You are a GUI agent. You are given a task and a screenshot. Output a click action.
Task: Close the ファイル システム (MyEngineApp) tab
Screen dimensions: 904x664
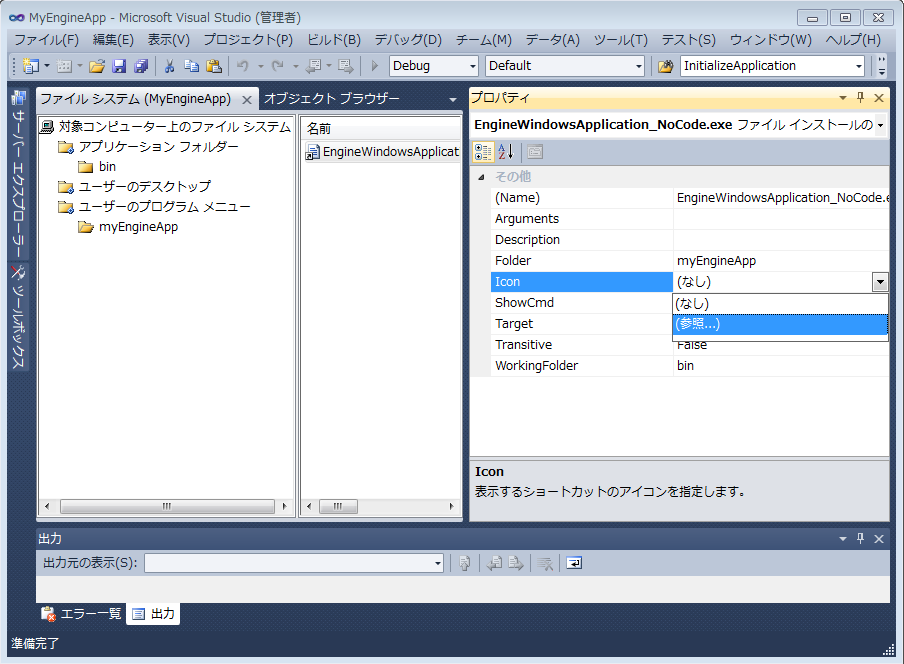tap(247, 100)
